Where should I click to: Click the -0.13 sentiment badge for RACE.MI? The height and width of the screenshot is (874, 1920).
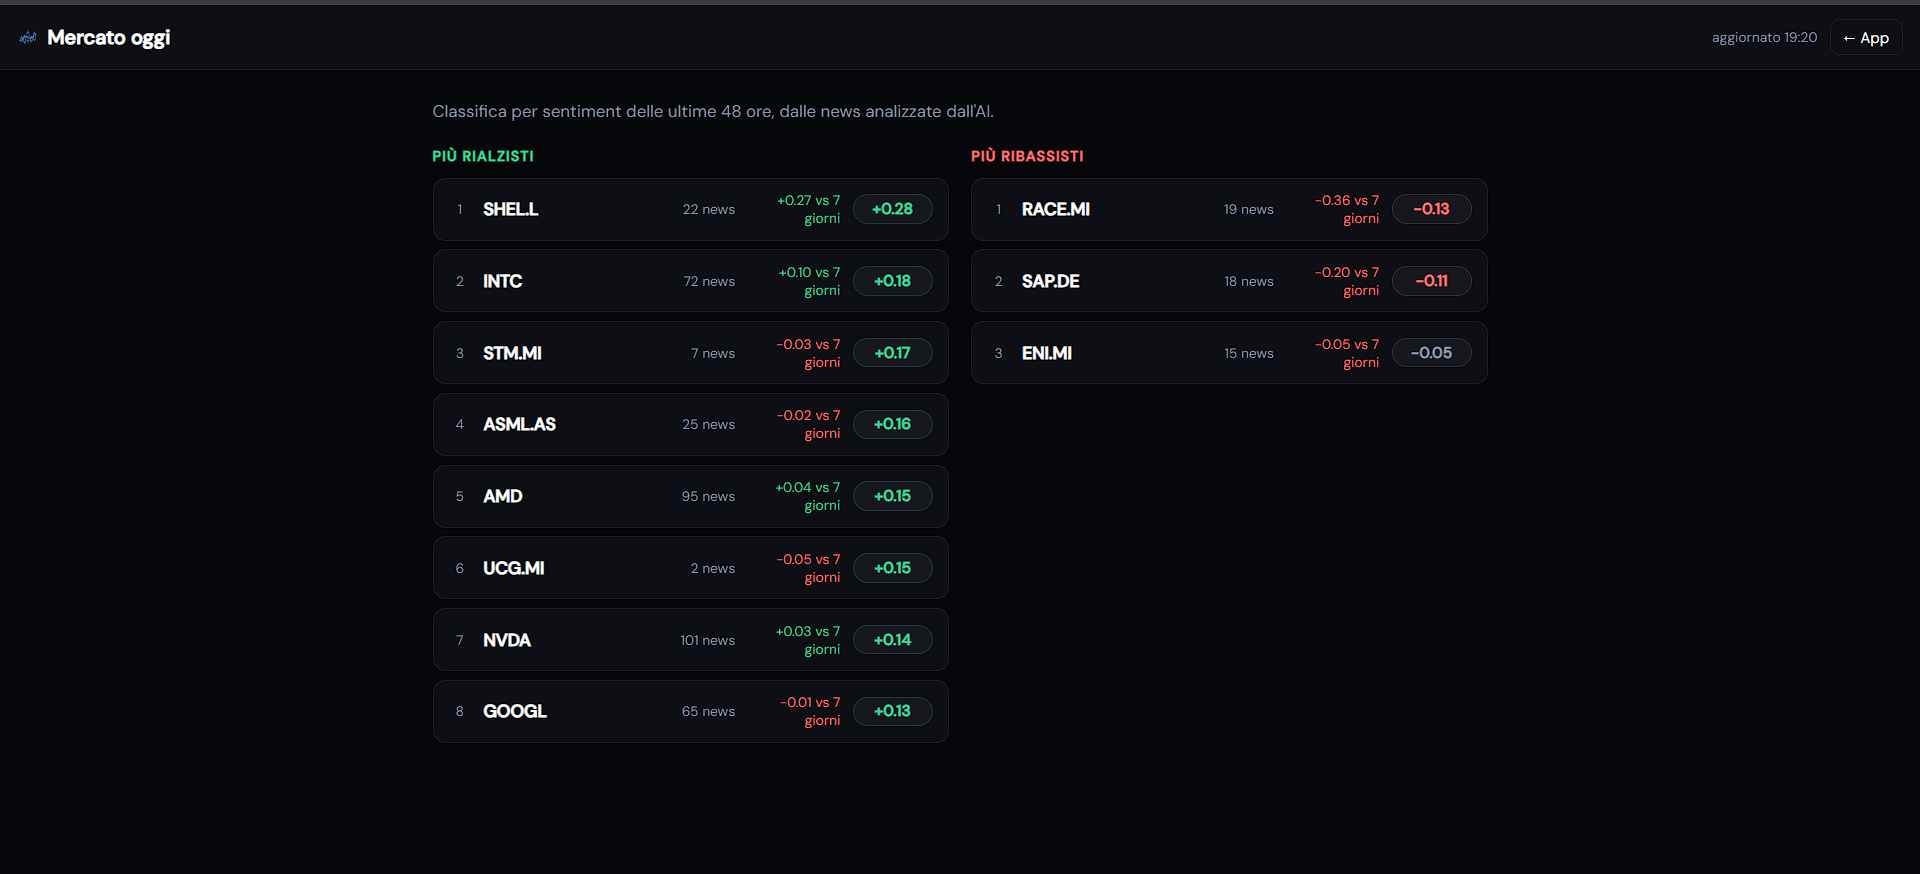click(x=1431, y=209)
